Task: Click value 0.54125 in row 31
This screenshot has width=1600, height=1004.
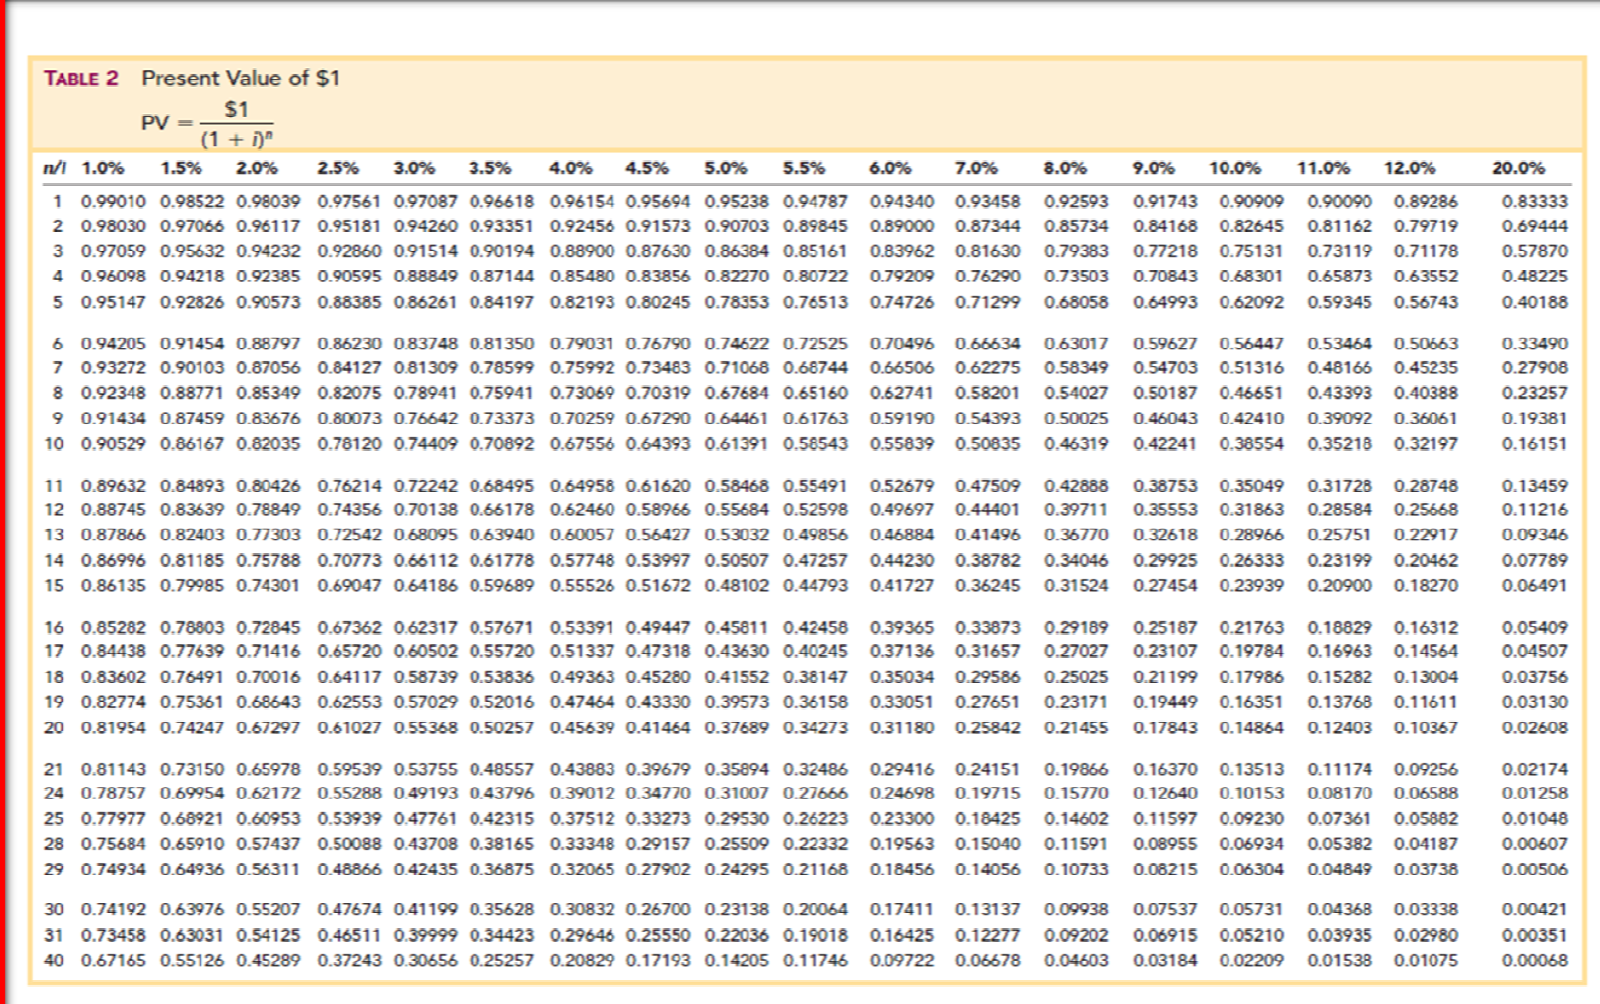Action: click(x=269, y=936)
